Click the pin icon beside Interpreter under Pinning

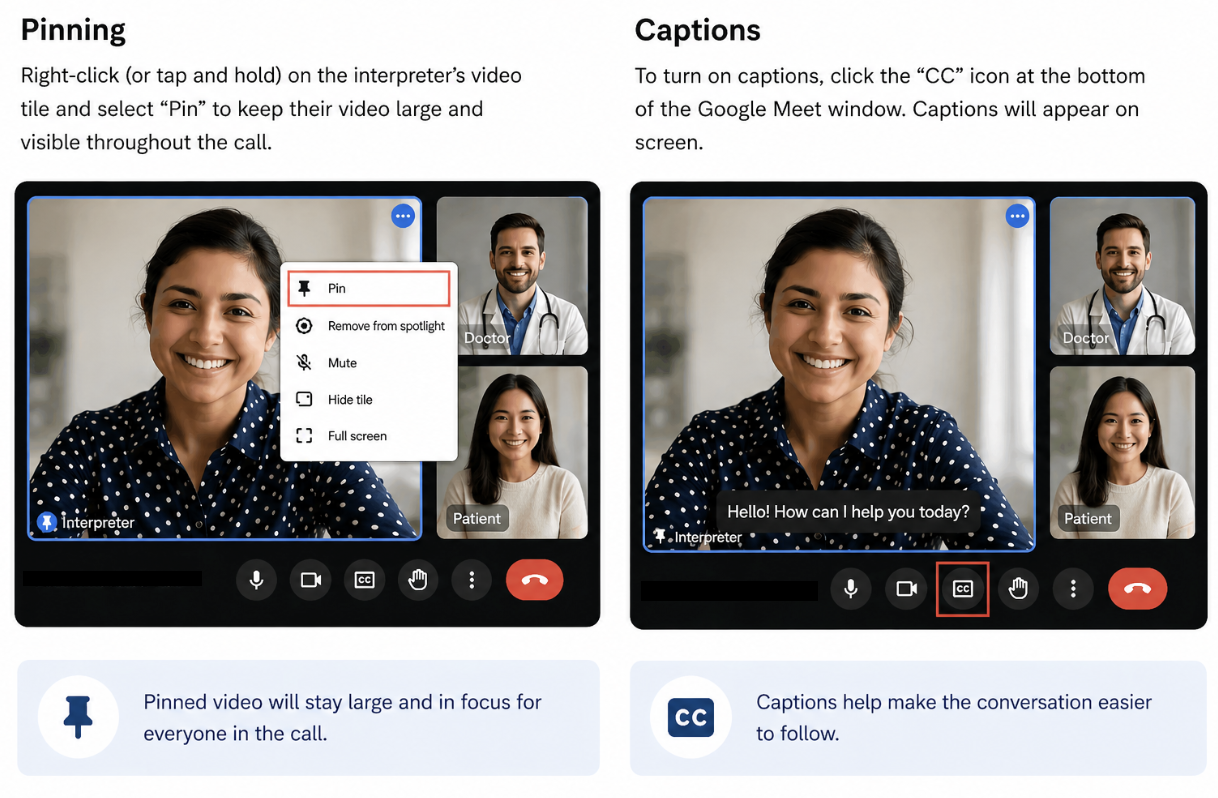(x=47, y=522)
